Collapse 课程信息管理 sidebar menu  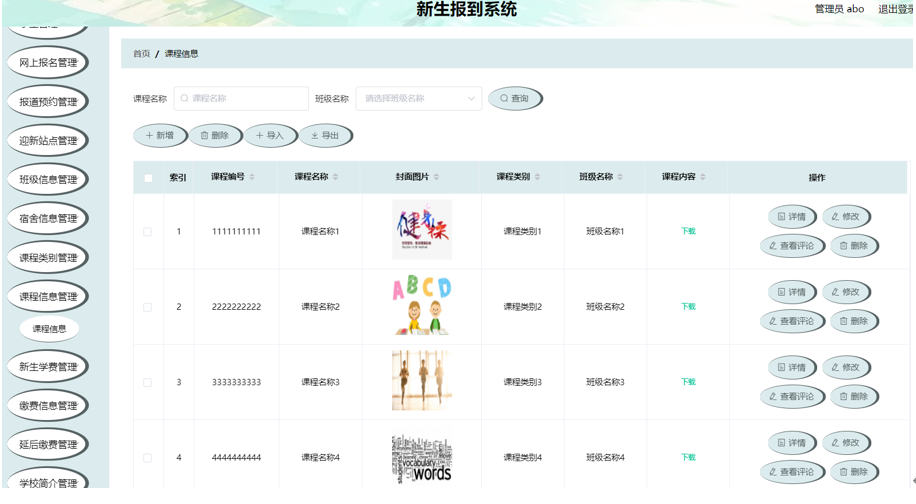[x=48, y=297]
